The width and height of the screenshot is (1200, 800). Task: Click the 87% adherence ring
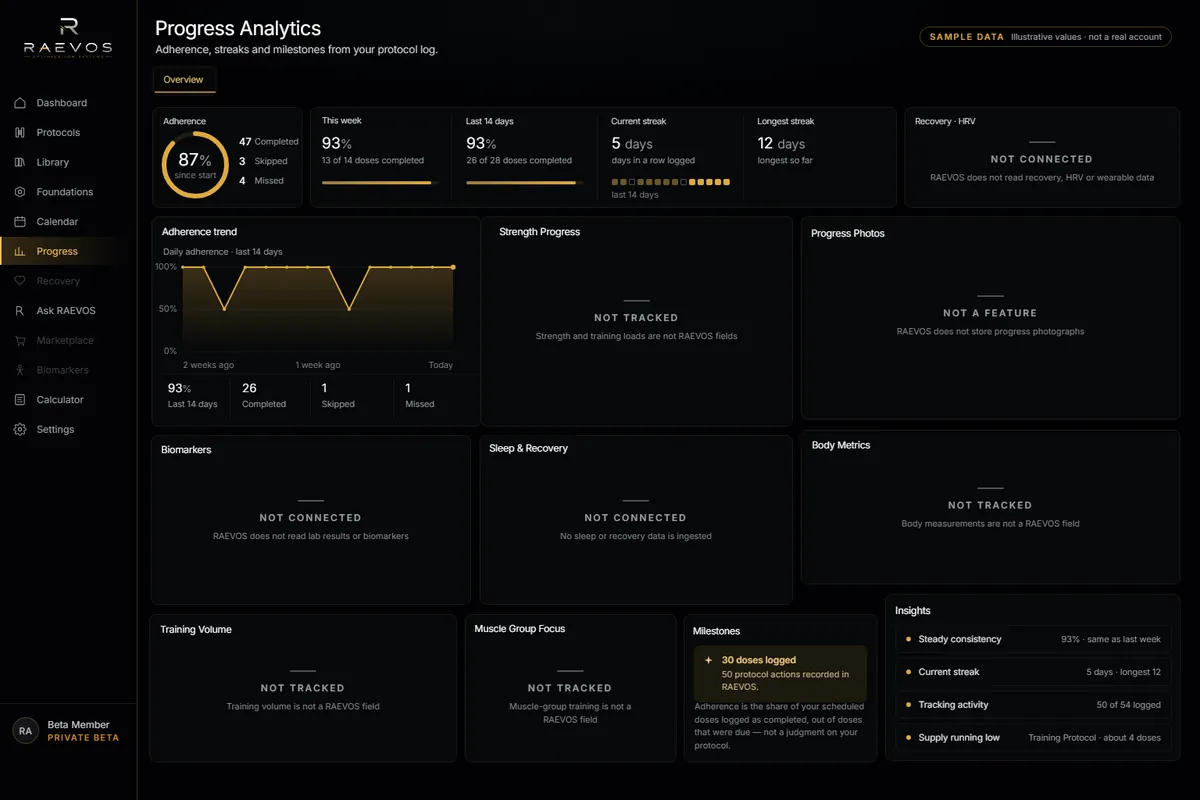[x=194, y=164]
